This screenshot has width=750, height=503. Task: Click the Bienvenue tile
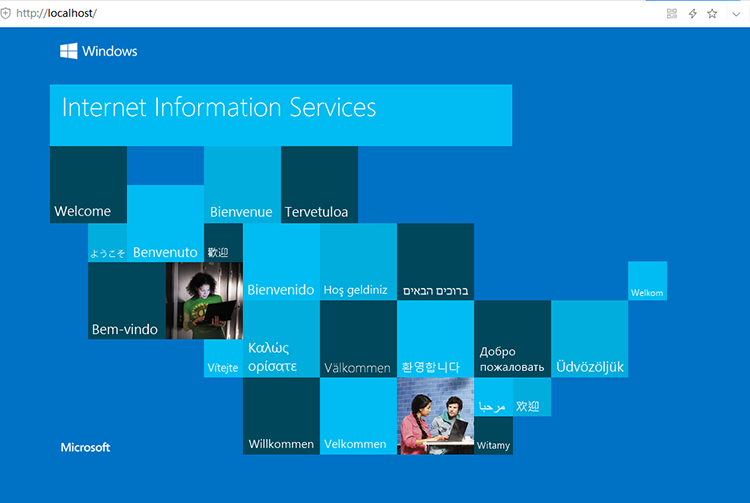[x=243, y=185]
